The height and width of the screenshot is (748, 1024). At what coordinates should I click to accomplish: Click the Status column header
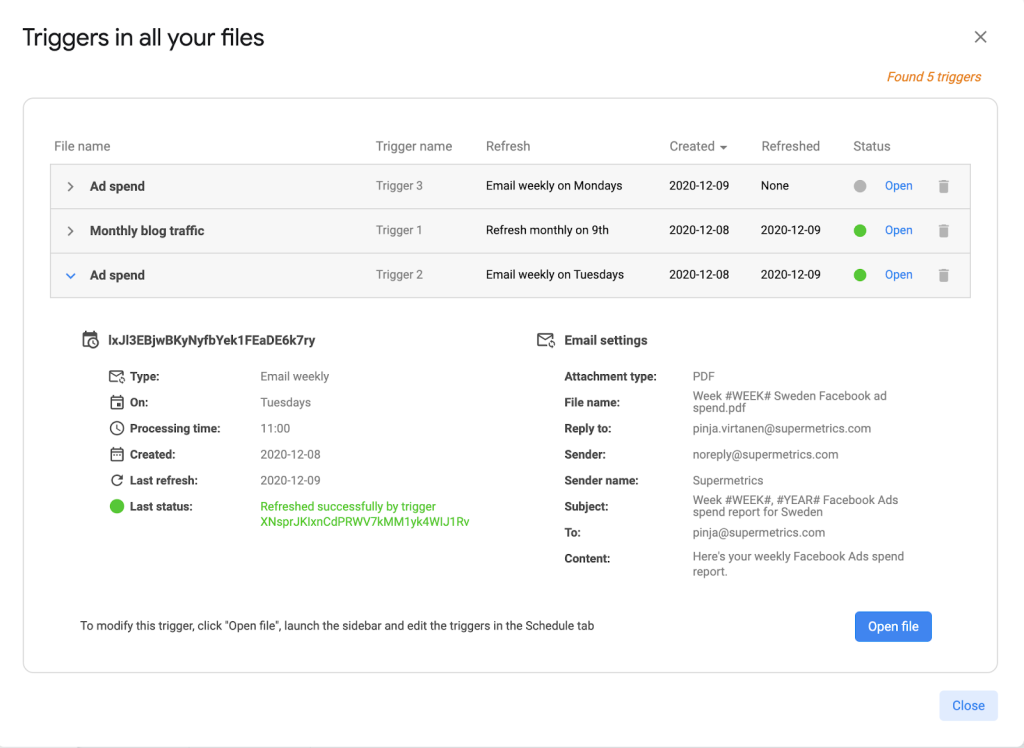871,147
